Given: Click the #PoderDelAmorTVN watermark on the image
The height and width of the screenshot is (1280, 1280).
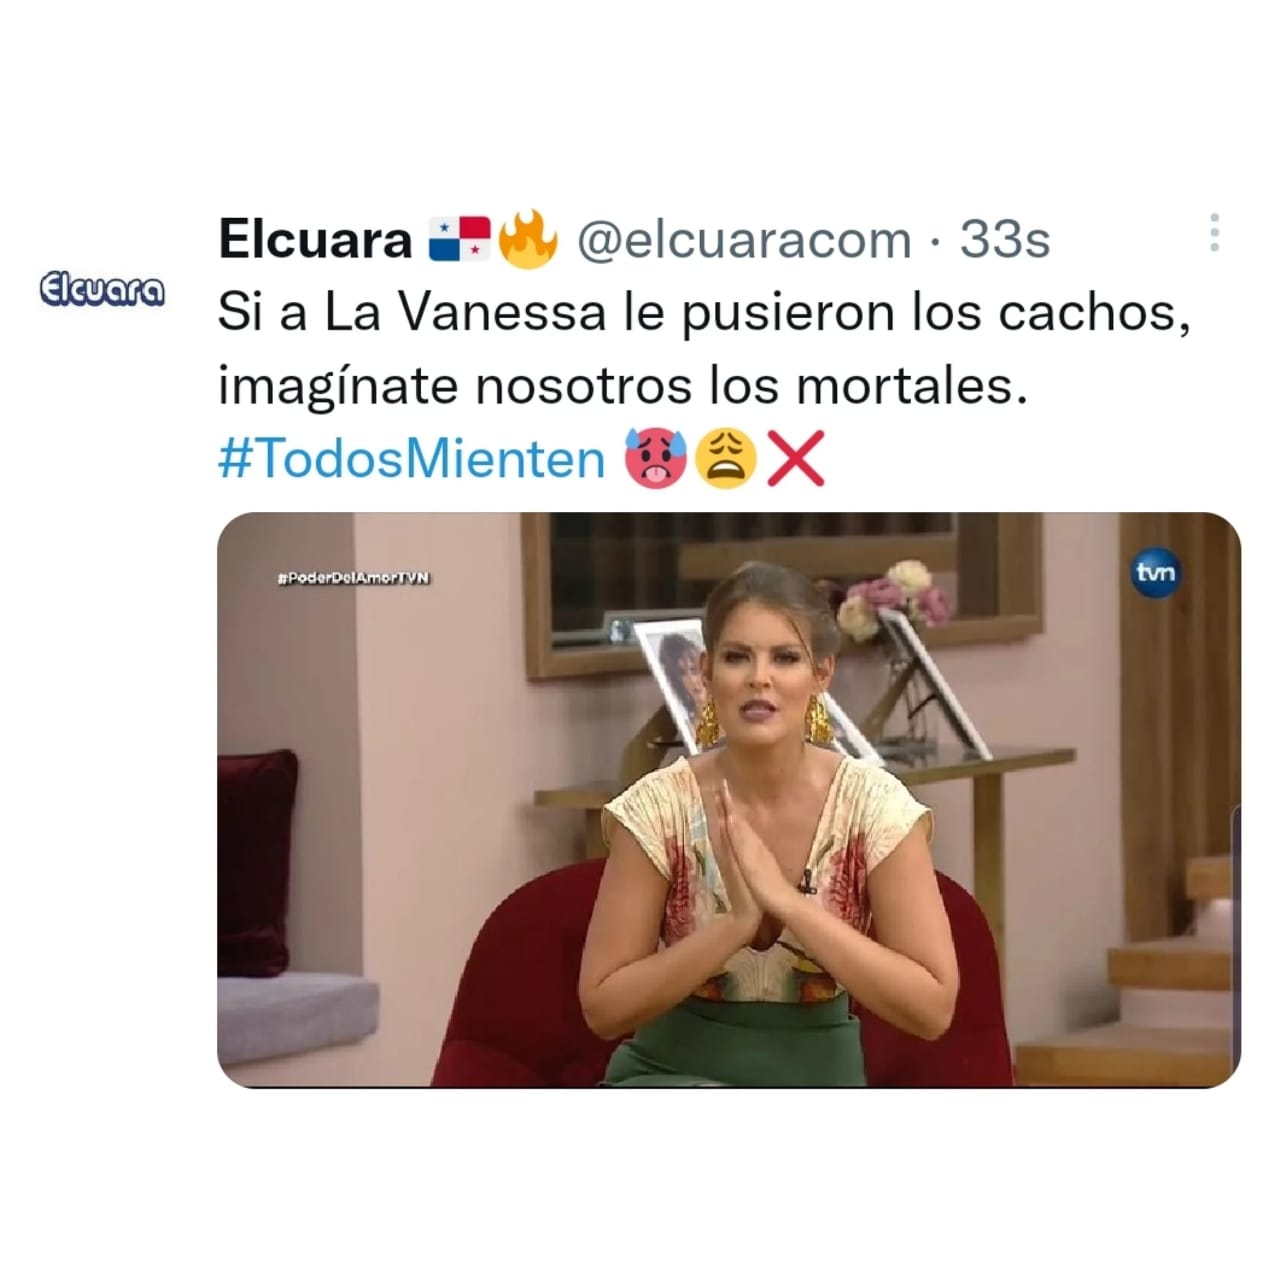Looking at the screenshot, I should click(x=352, y=577).
